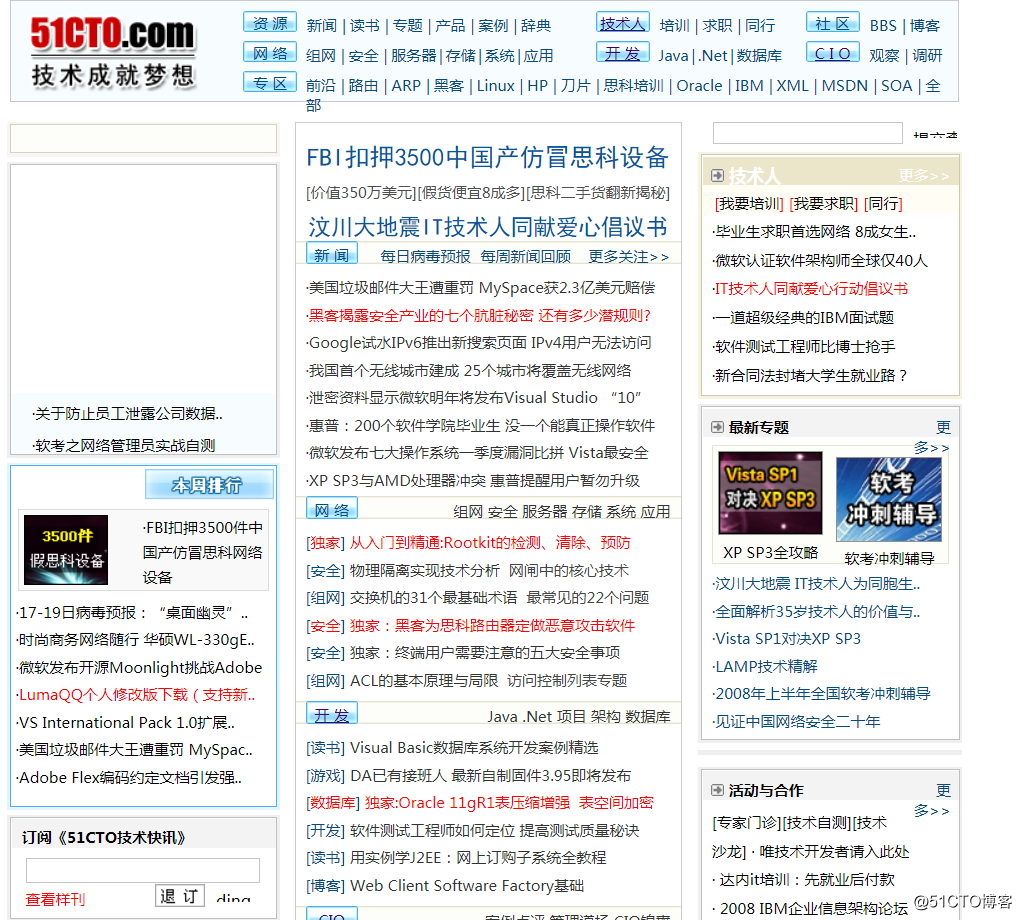Open article 从入门到精通:Rootkit的检测、清除、预防
This screenshot has width=1022, height=920.
tap(490, 542)
